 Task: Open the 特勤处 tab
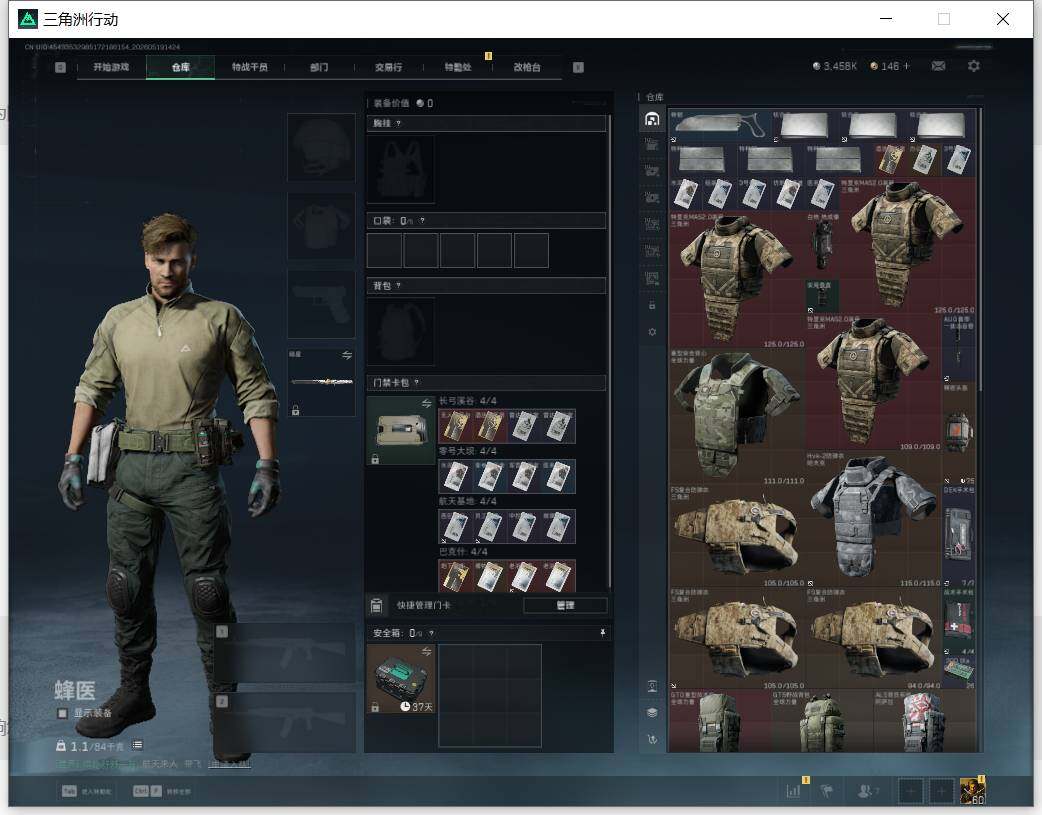[458, 67]
